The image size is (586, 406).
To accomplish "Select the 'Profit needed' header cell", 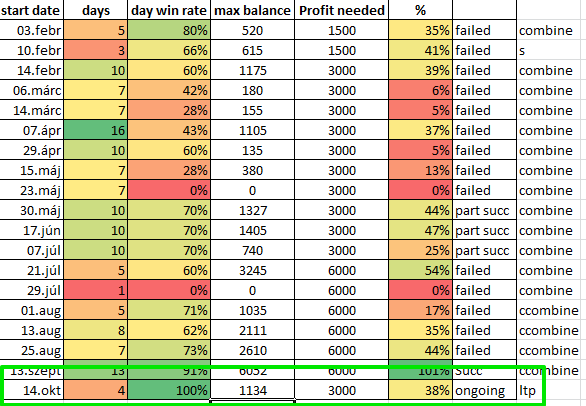I will coord(342,10).
